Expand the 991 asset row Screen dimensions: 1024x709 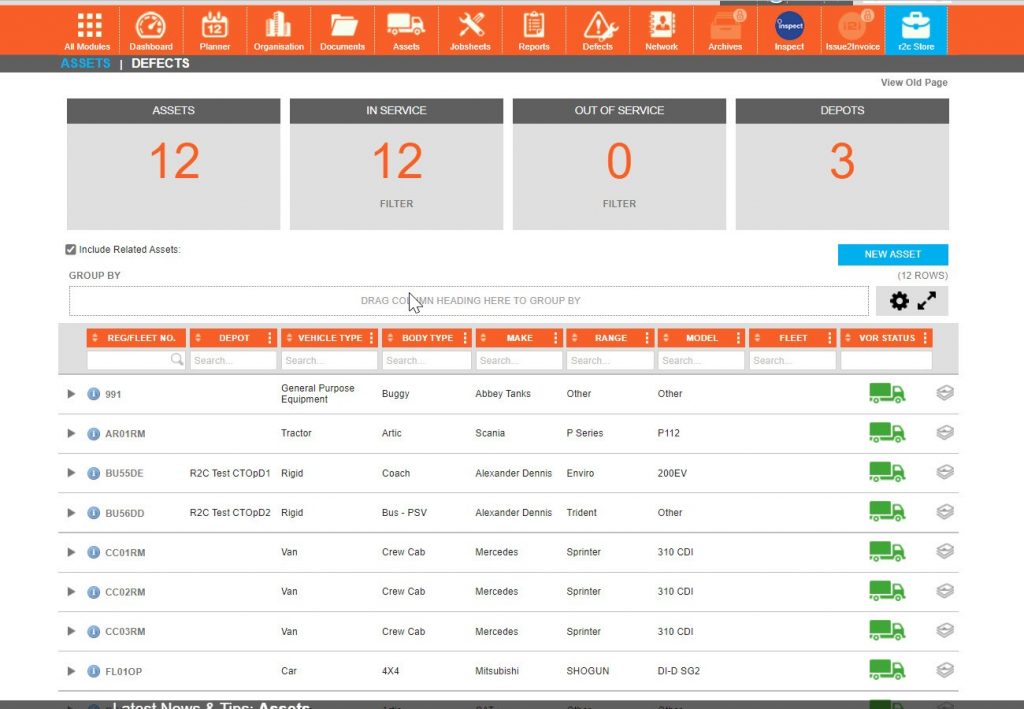point(70,393)
